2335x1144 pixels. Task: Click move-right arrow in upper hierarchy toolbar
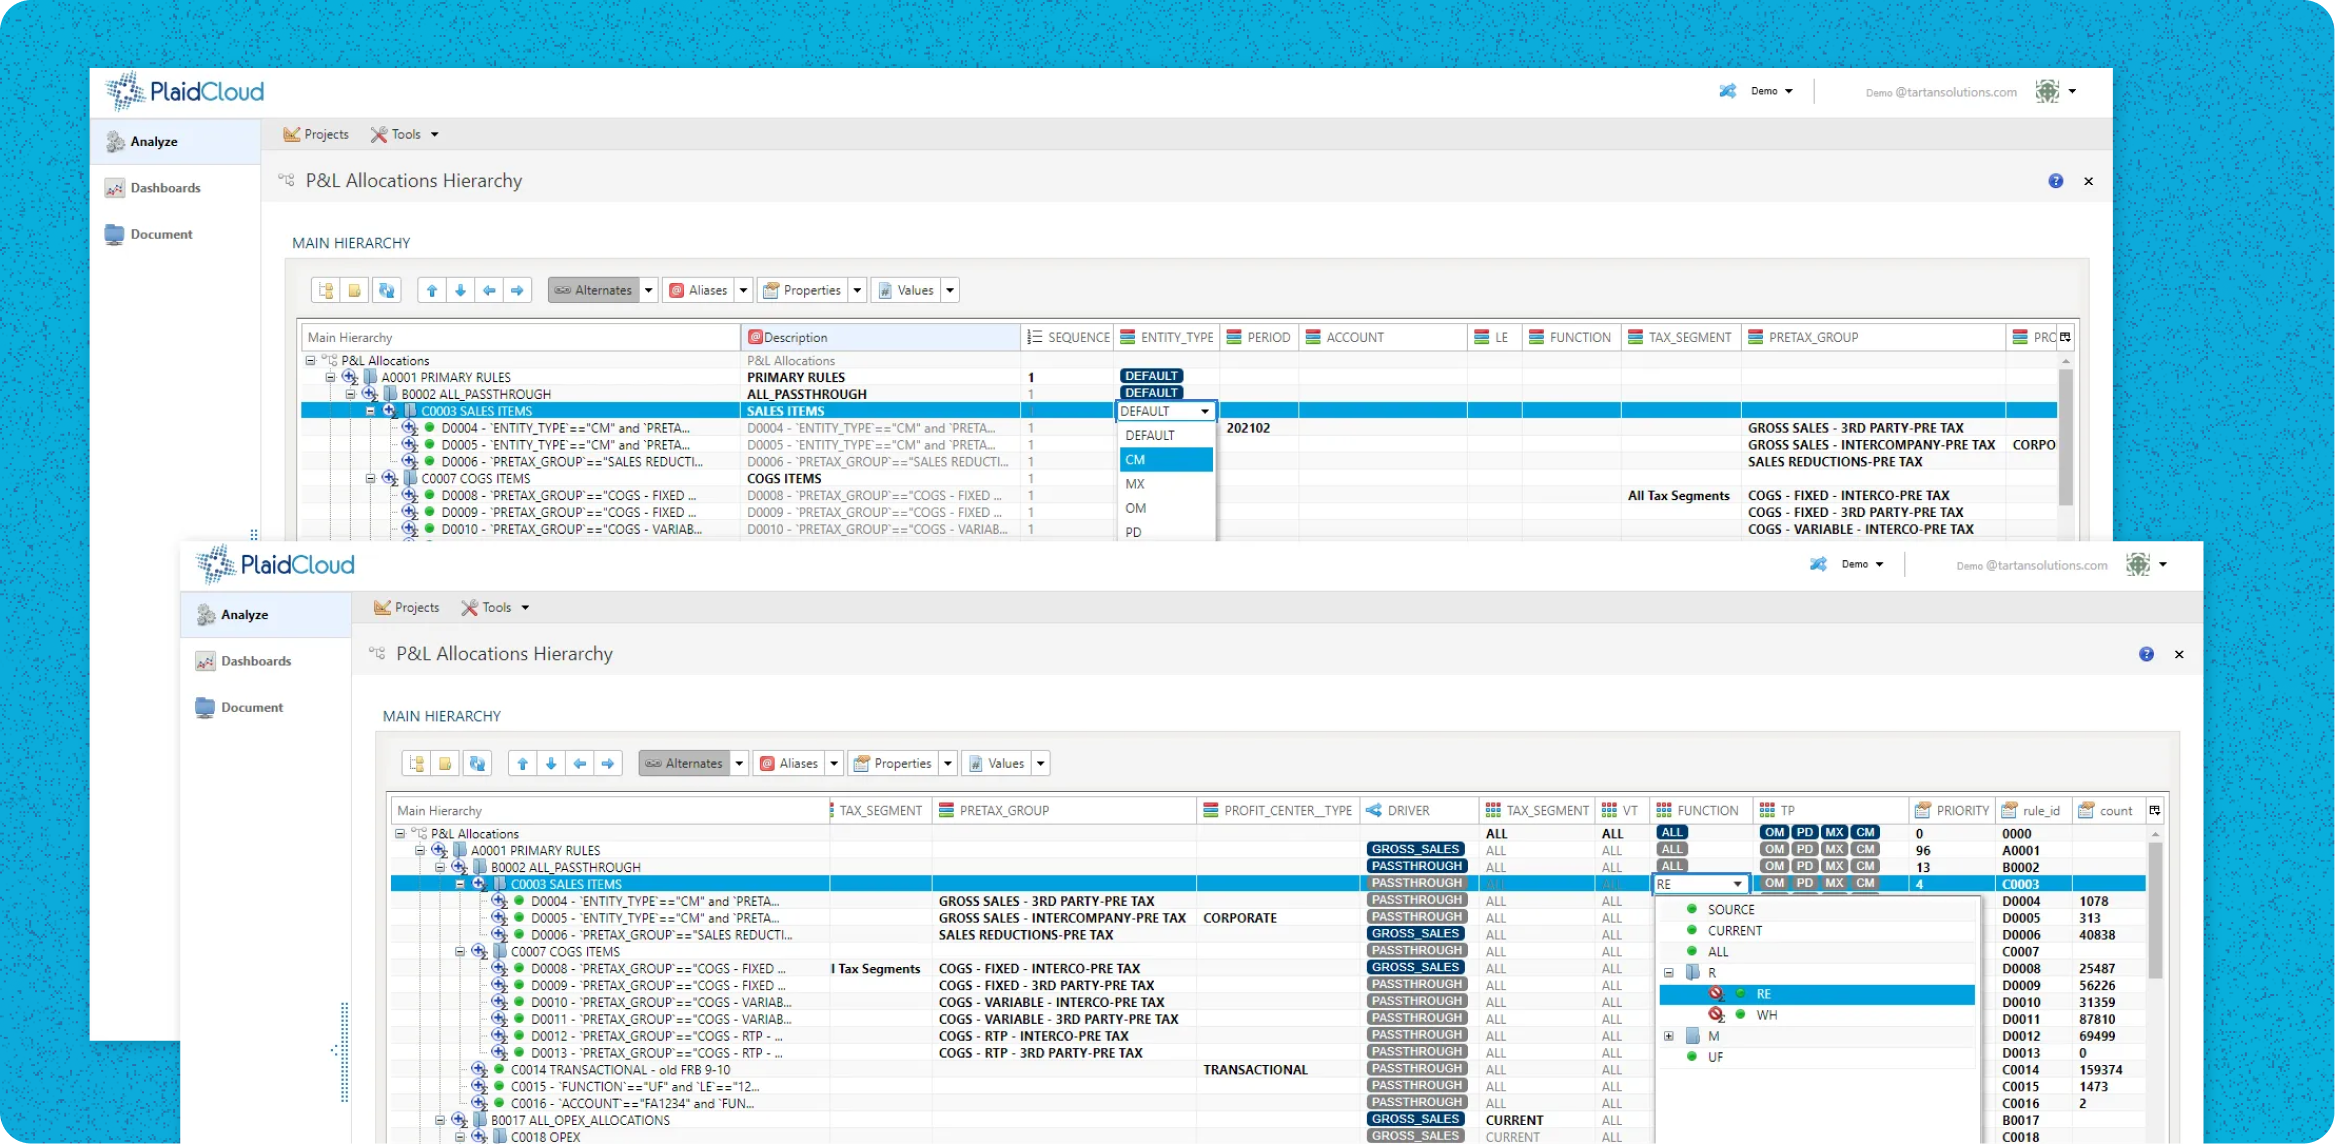pos(517,290)
